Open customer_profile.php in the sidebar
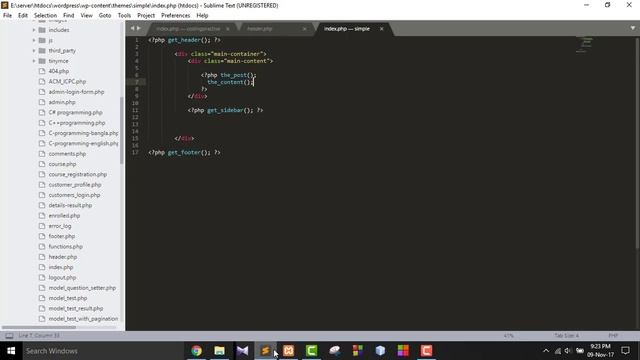Image resolution: width=640 pixels, height=360 pixels. [x=75, y=184]
